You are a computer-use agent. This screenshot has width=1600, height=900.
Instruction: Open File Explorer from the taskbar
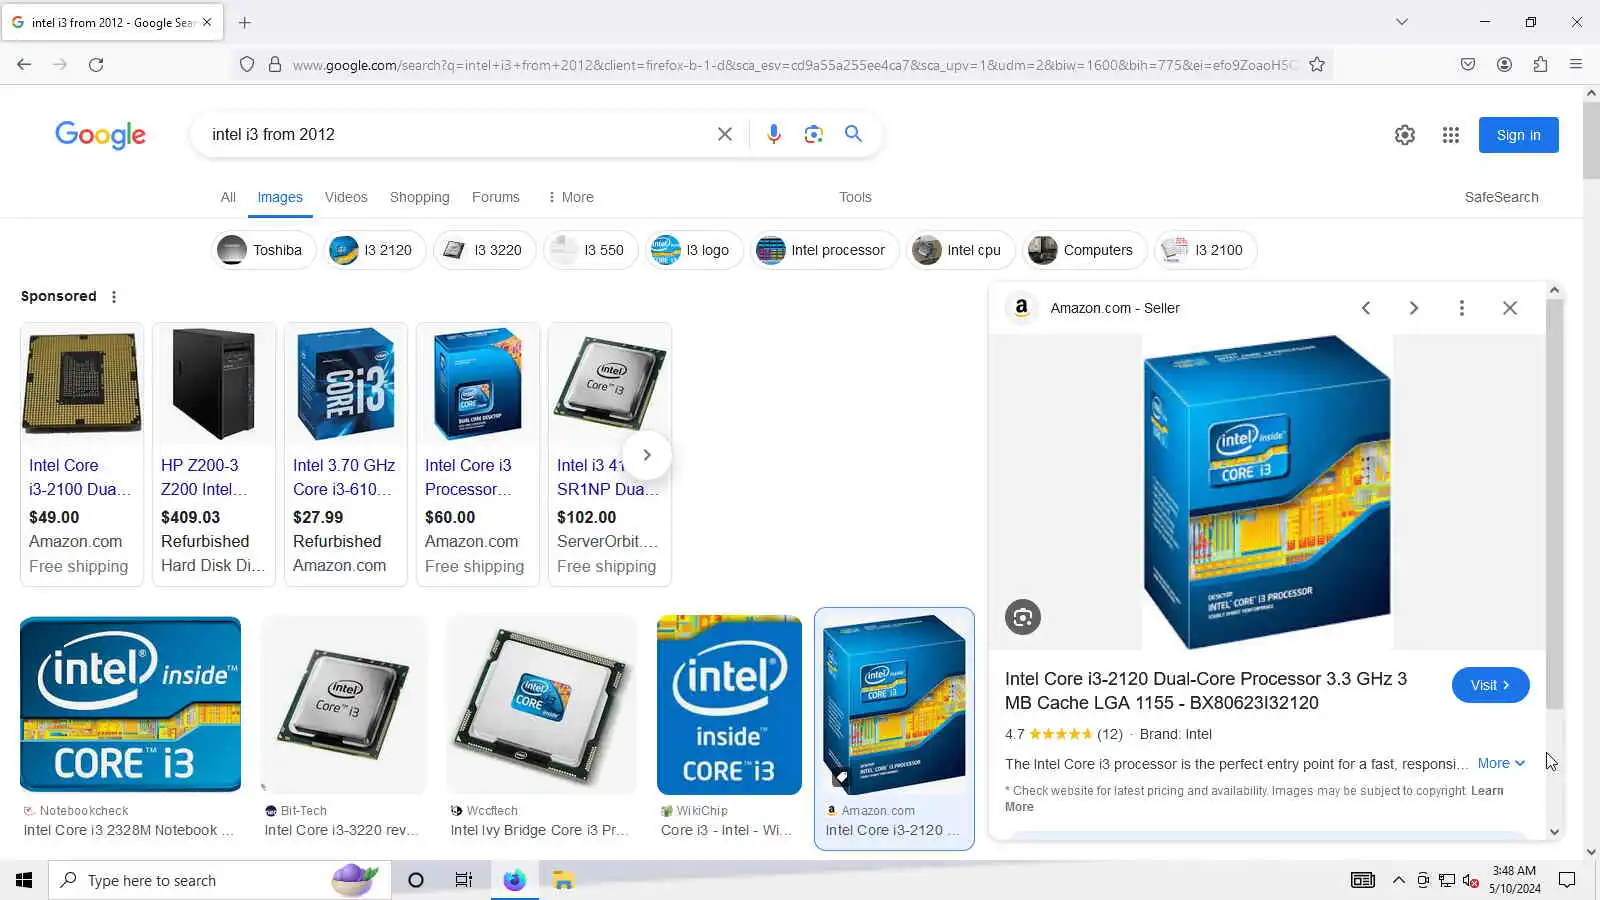point(563,880)
